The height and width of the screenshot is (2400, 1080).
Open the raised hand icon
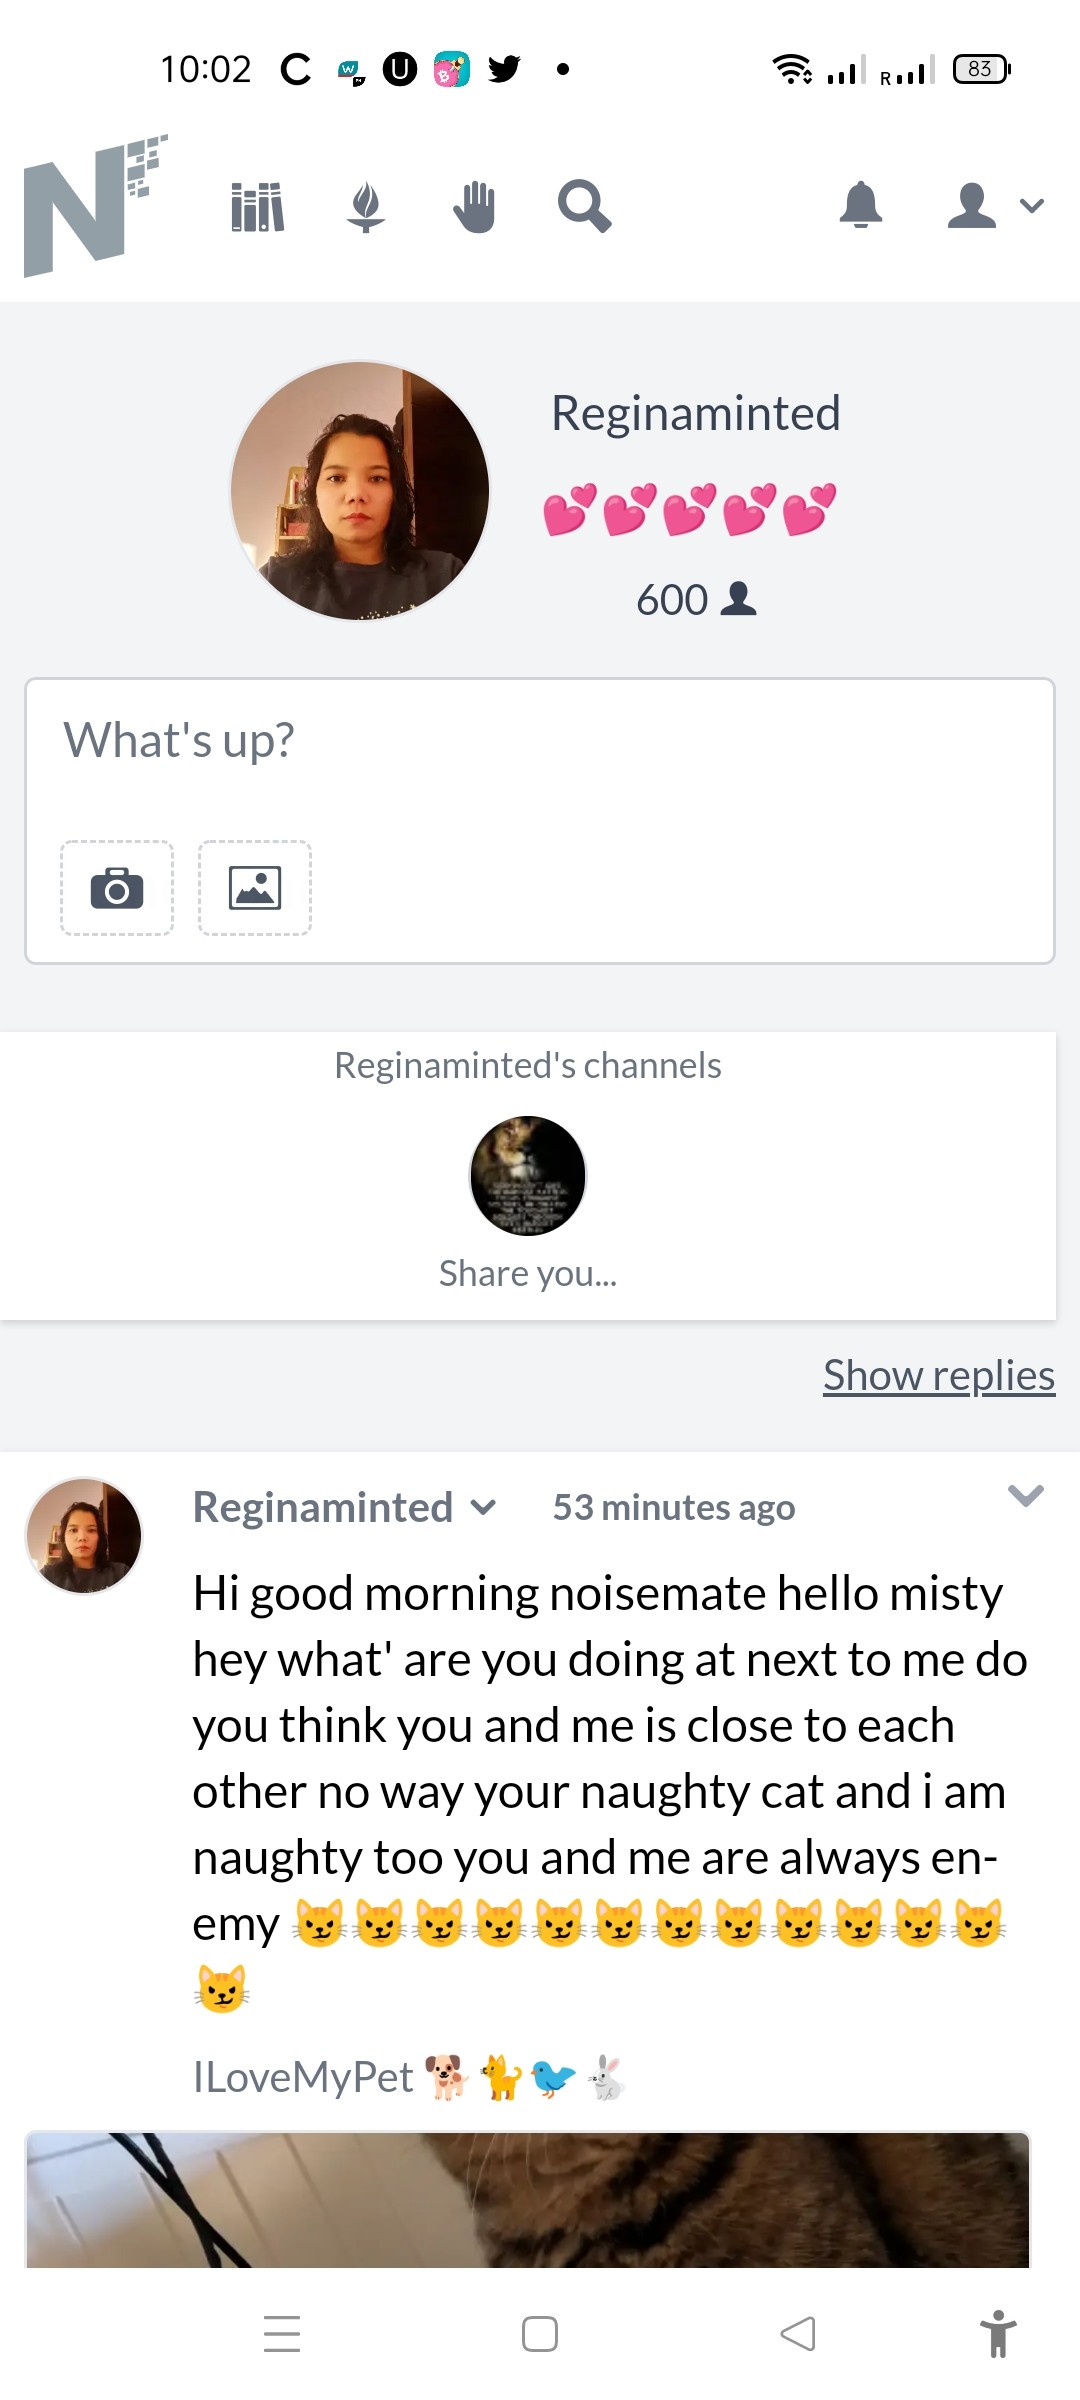click(474, 207)
